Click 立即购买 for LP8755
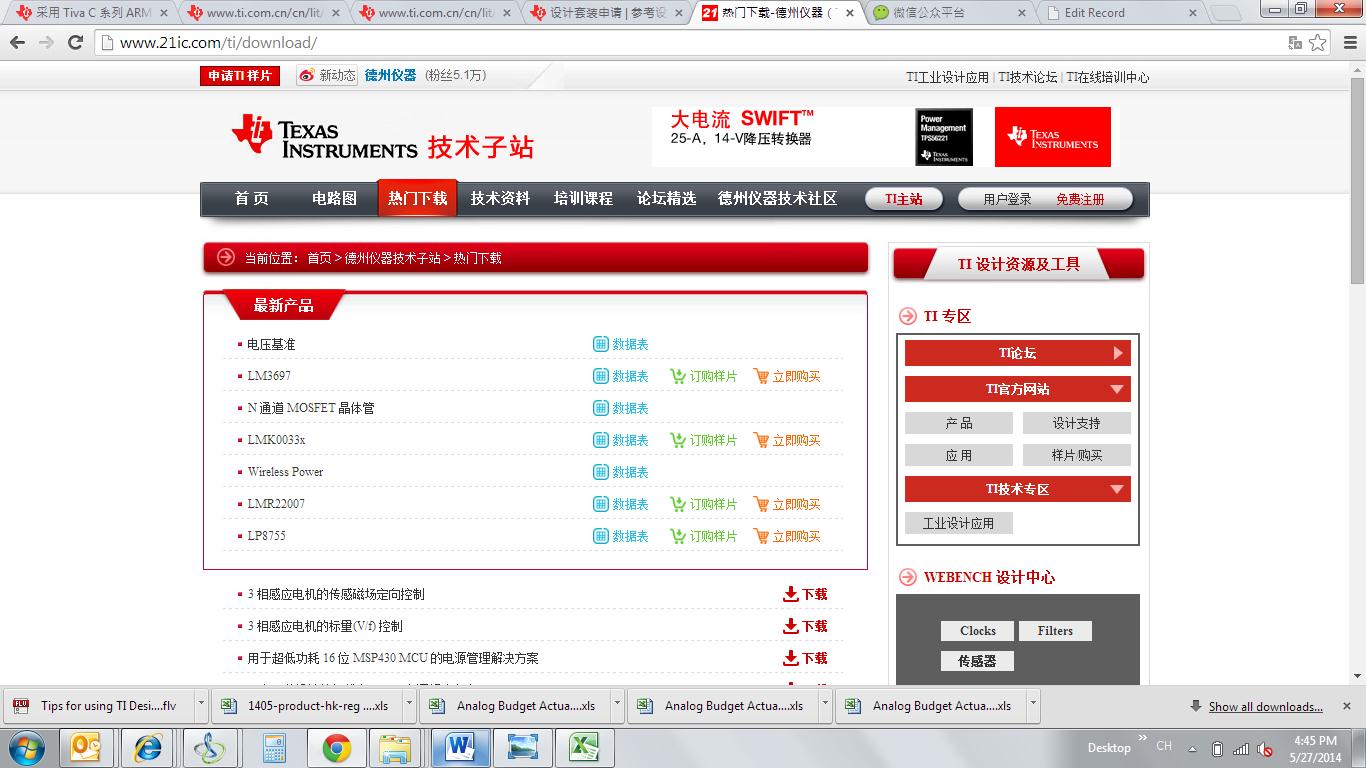The width and height of the screenshot is (1366, 768). 787,536
